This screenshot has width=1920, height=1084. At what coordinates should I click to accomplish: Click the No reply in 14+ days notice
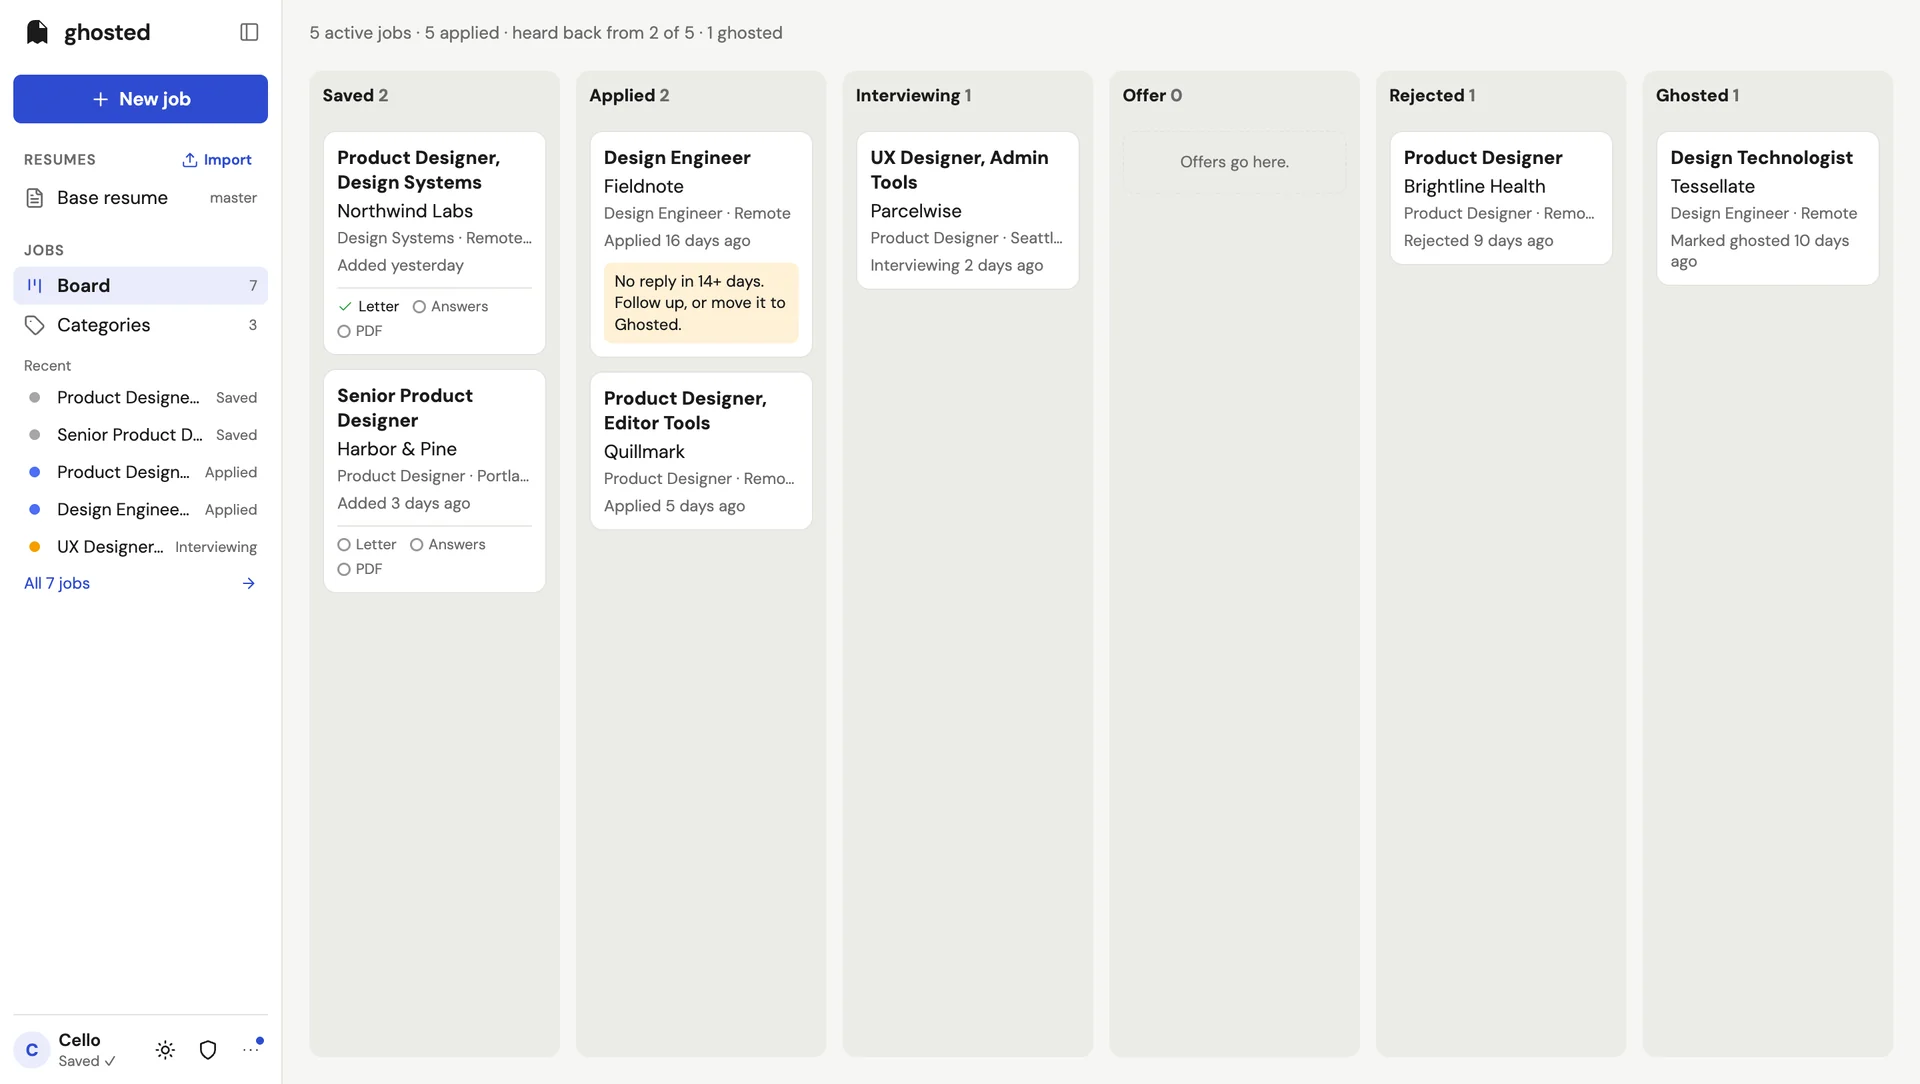click(x=701, y=303)
